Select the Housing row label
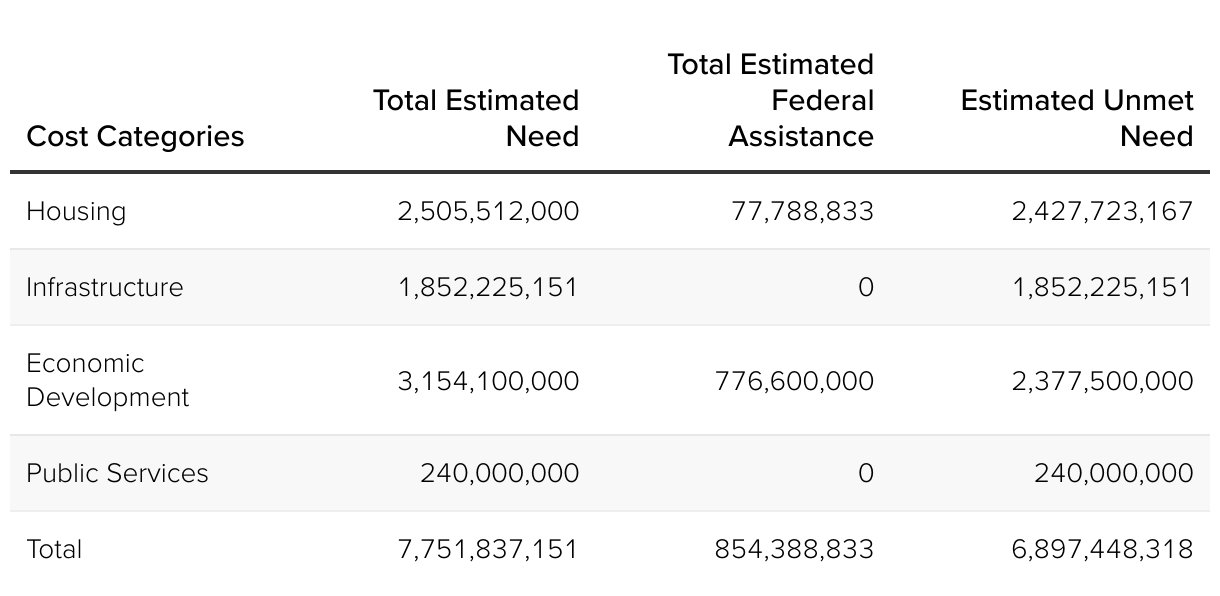The image size is (1220, 596). 76,211
